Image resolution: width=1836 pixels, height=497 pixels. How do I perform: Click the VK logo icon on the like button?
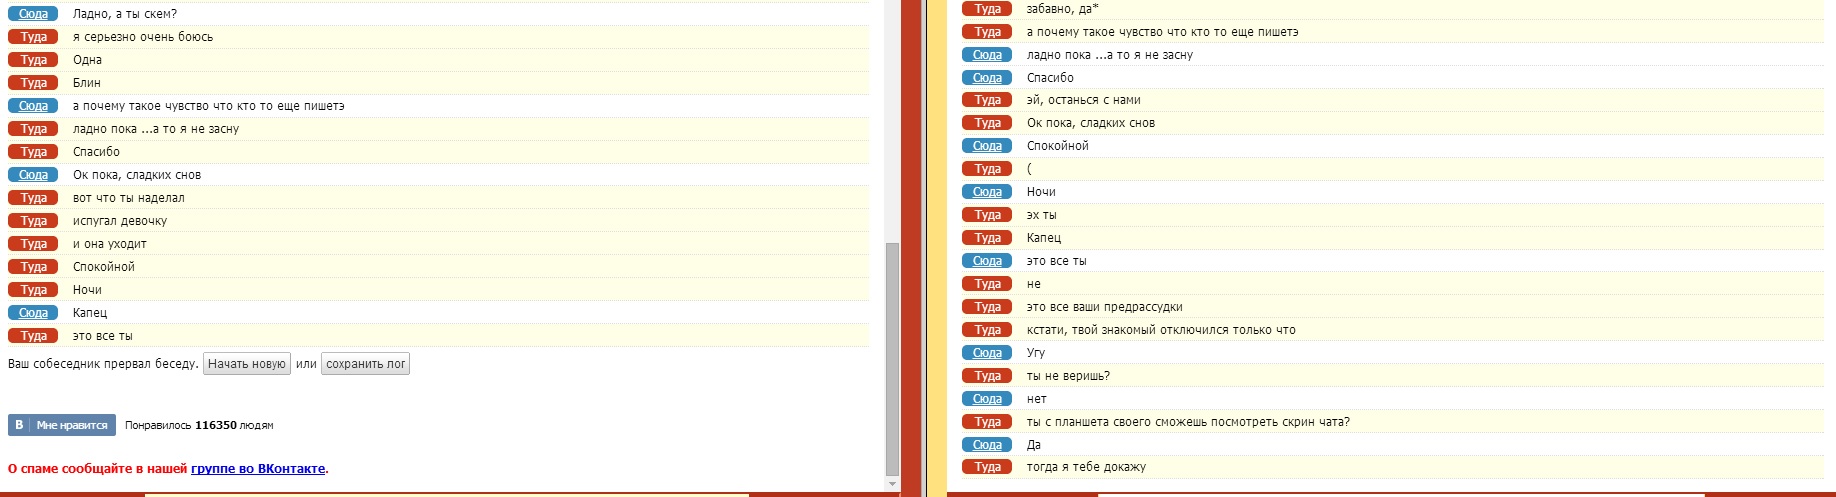(19, 425)
